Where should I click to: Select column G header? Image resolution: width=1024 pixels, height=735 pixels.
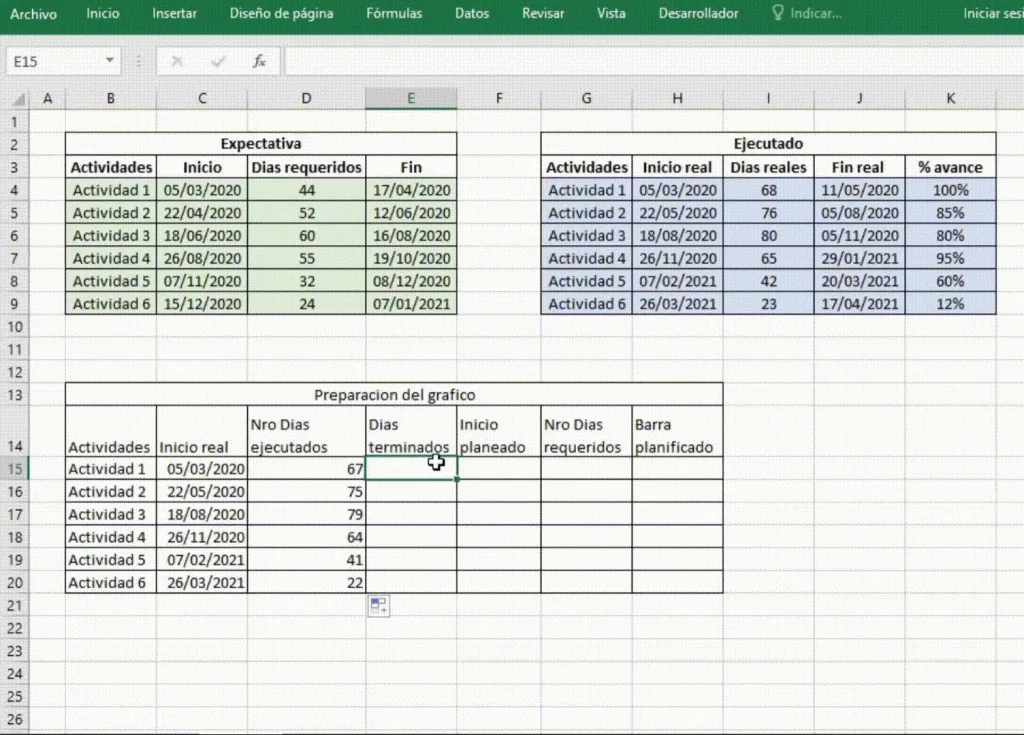coord(586,99)
